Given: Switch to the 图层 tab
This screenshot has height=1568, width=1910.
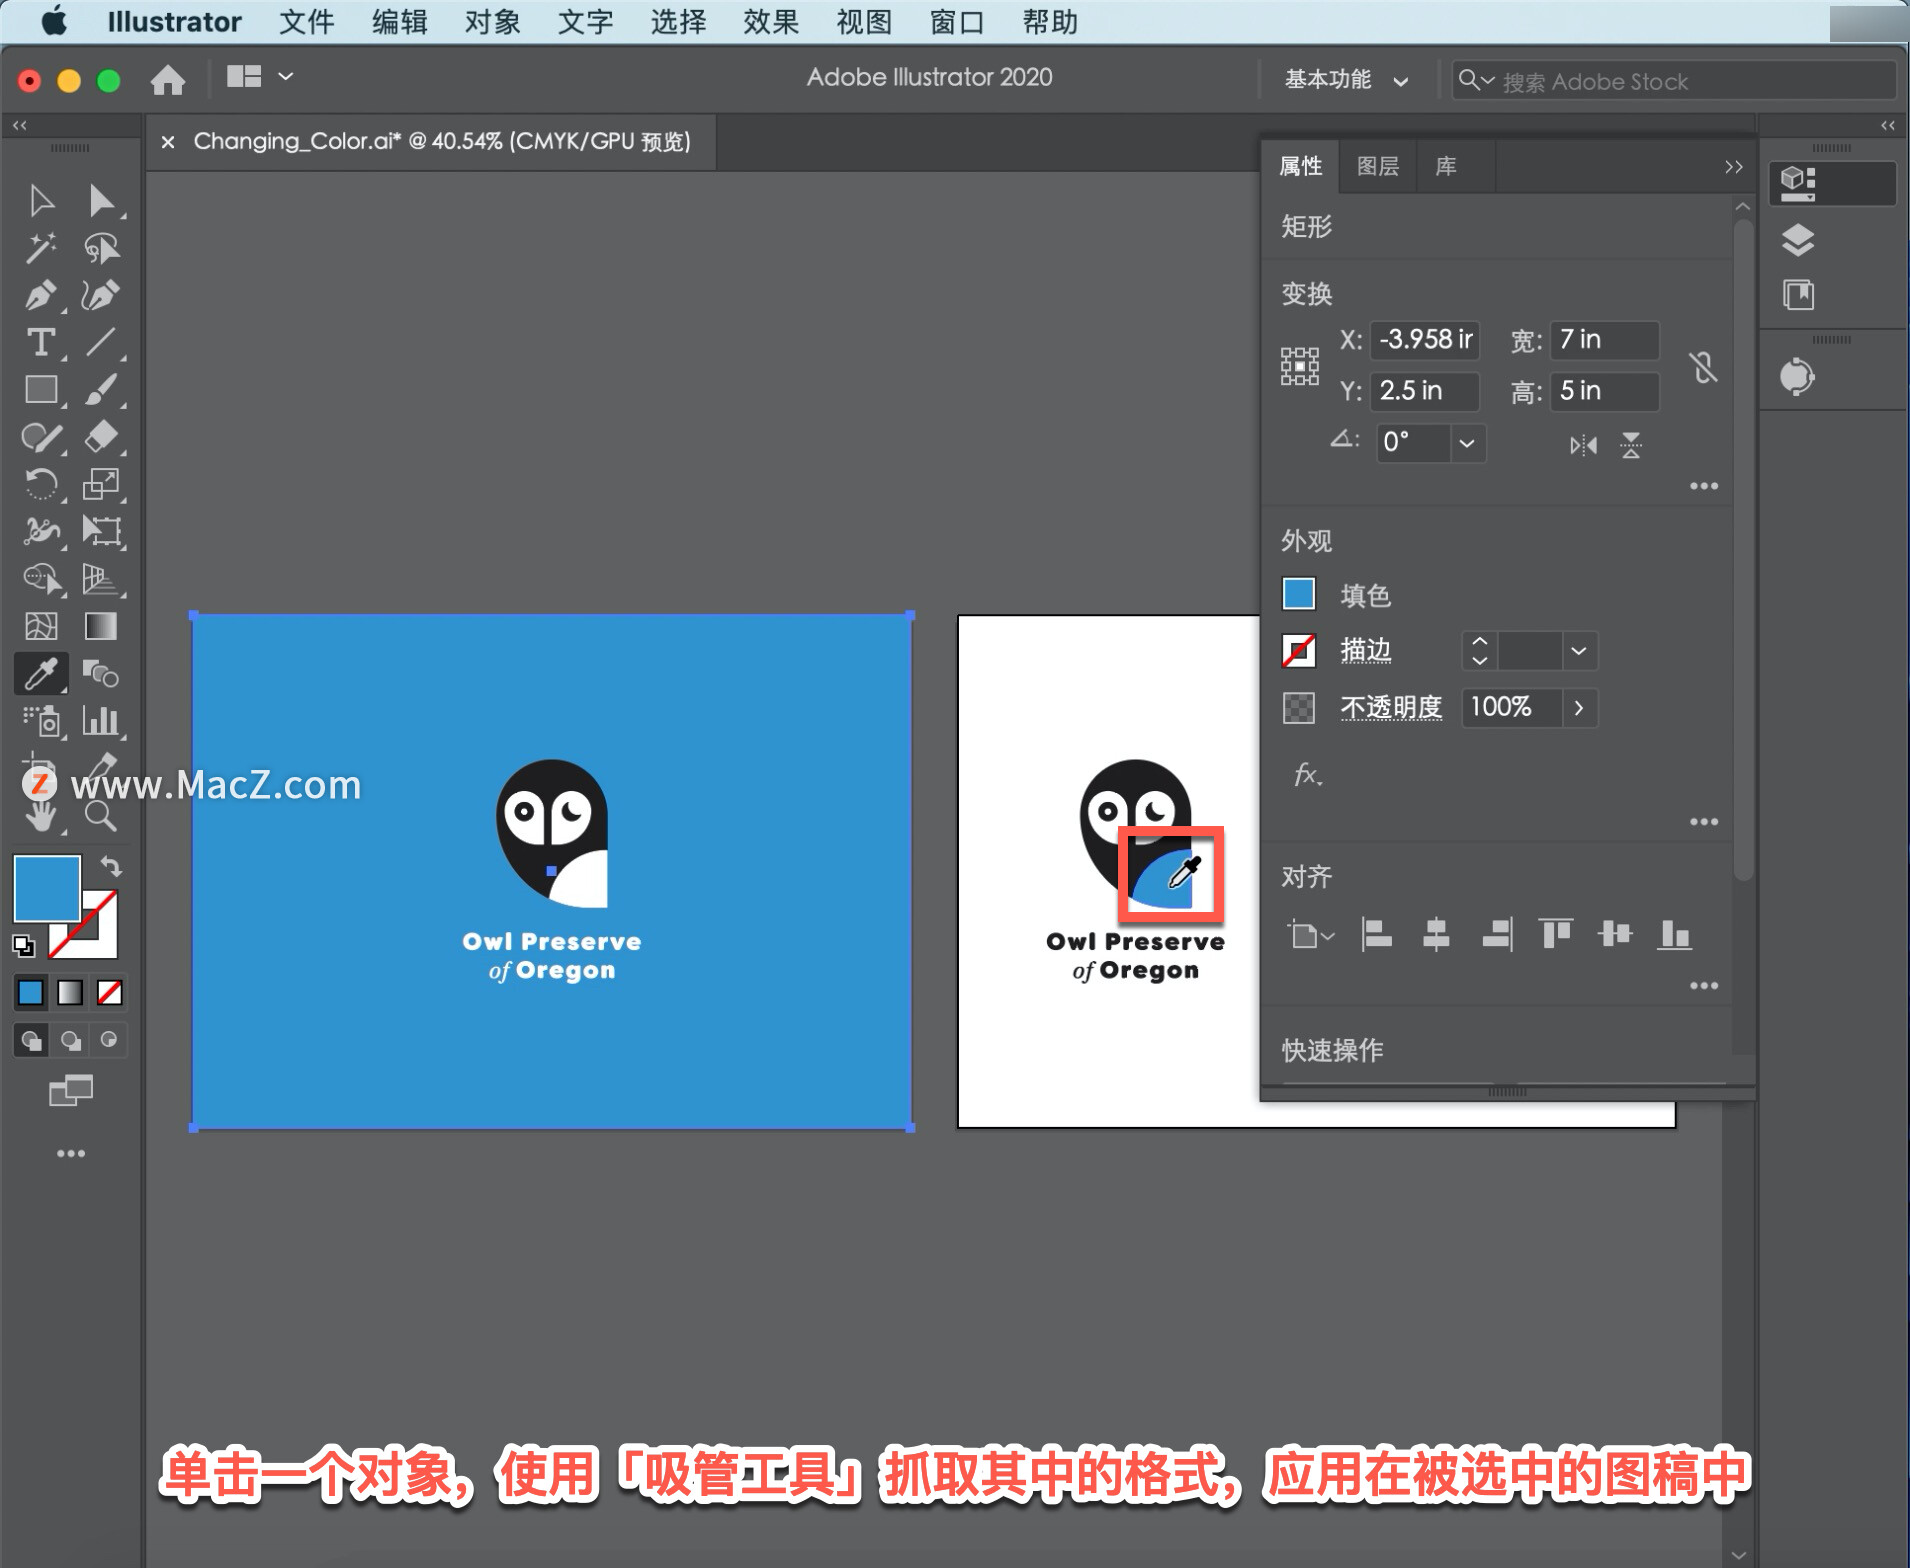Looking at the screenshot, I should click(1377, 166).
